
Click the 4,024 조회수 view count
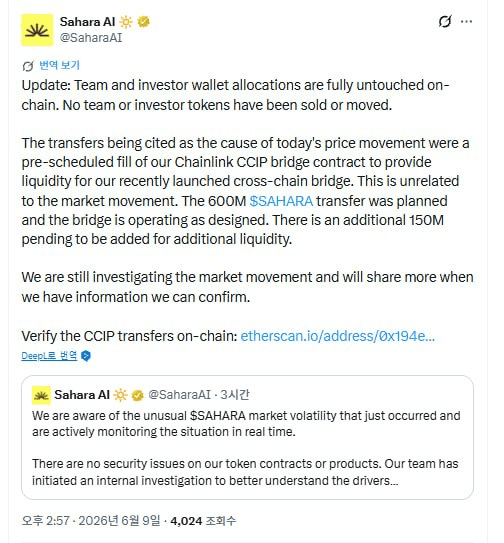click(x=203, y=521)
